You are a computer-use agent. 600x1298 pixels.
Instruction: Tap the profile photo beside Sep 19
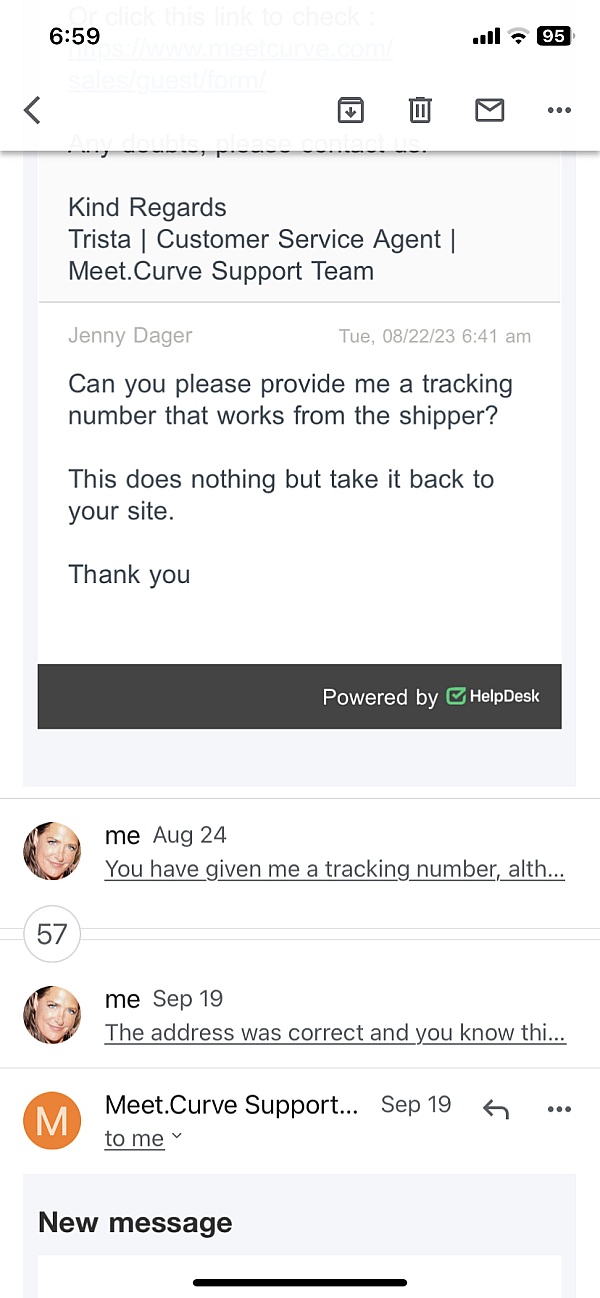pyautogui.click(x=52, y=1014)
